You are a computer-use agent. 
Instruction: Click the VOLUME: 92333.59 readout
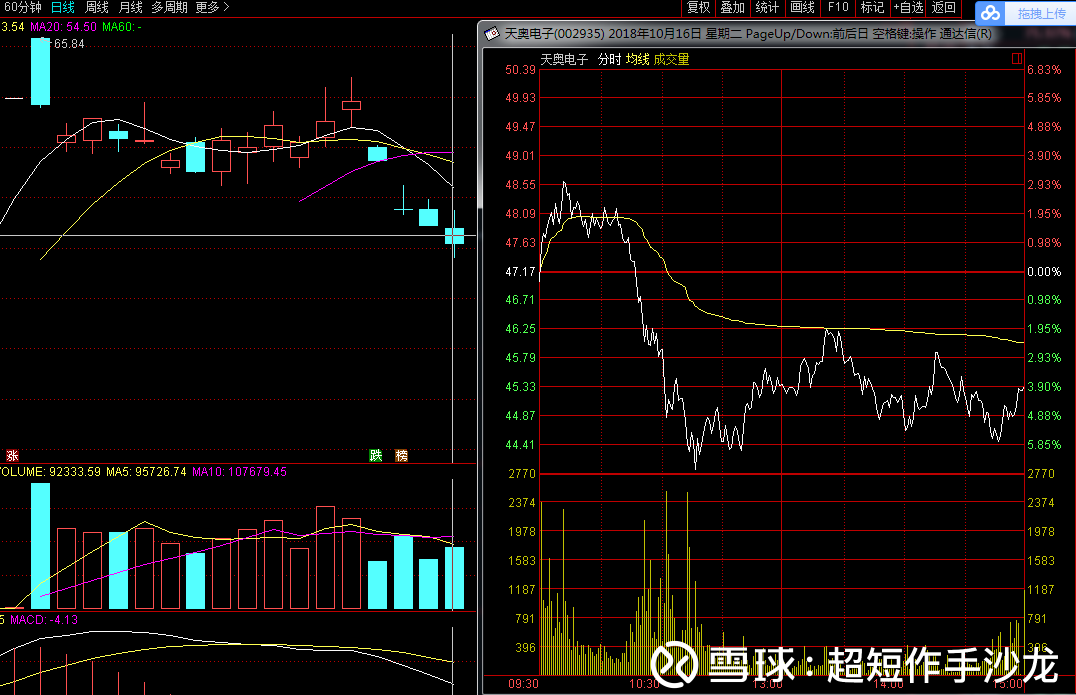point(50,472)
